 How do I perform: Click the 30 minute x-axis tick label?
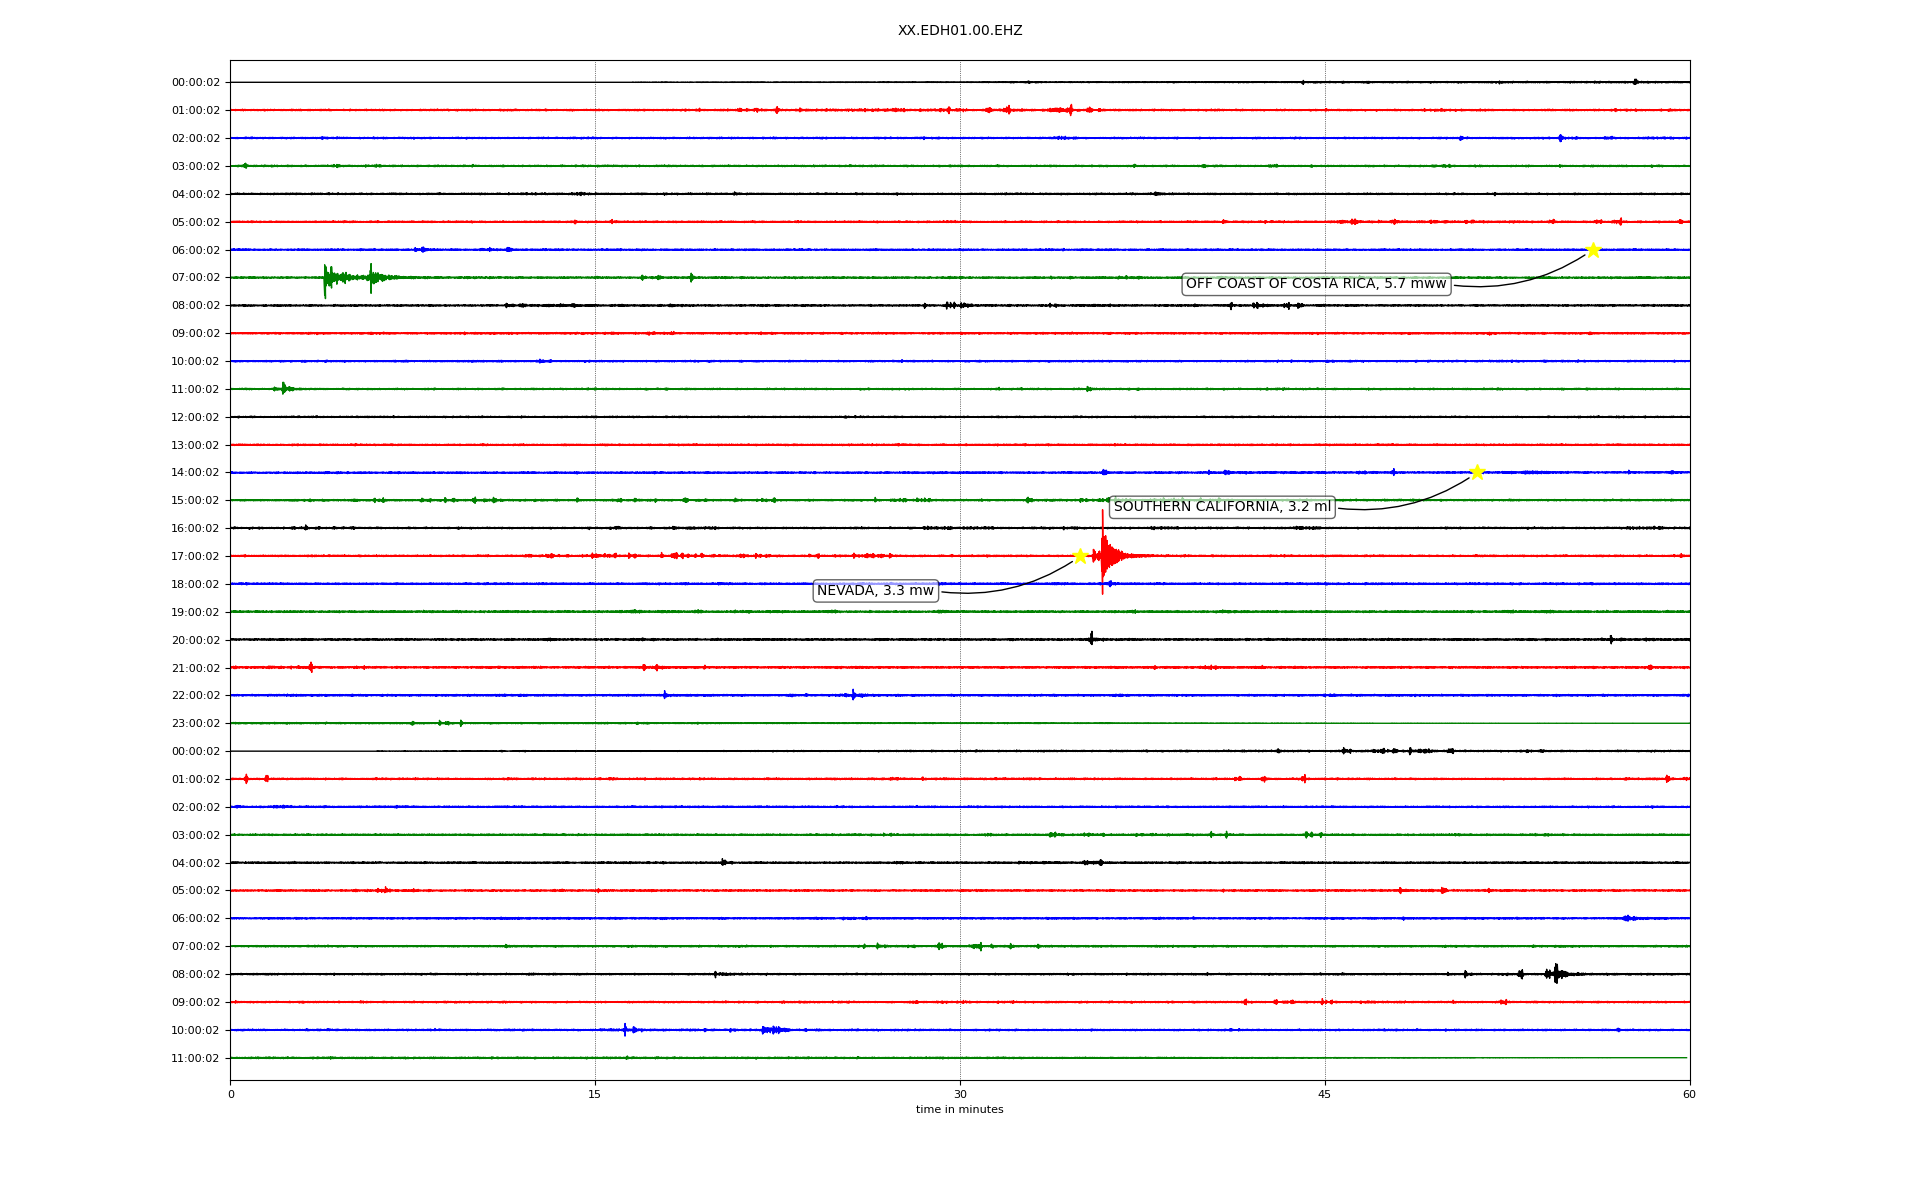pos(960,1094)
